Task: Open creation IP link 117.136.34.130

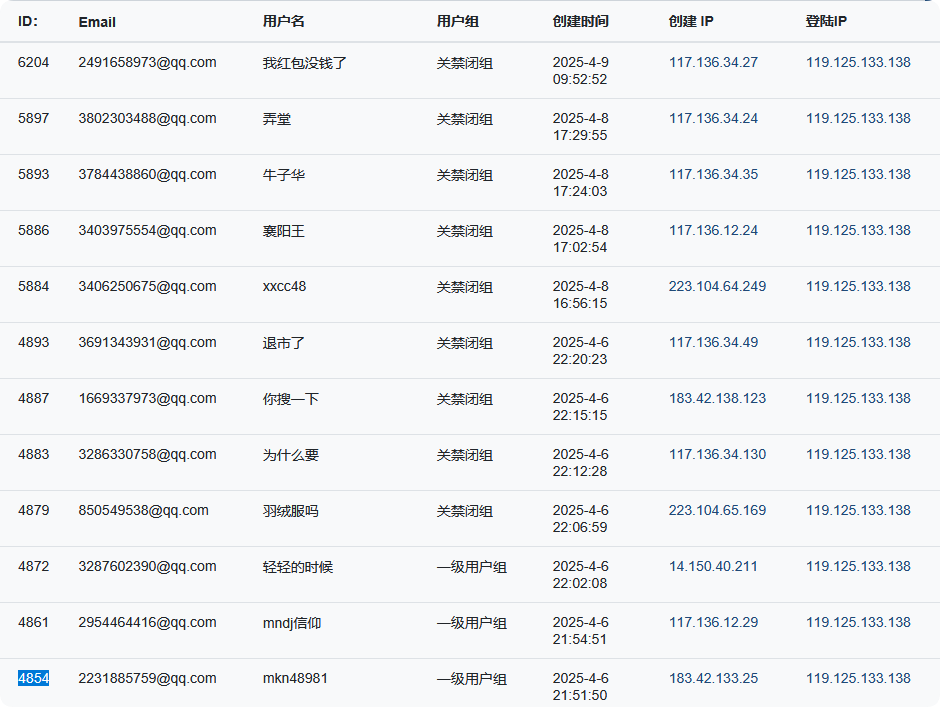Action: (x=718, y=454)
